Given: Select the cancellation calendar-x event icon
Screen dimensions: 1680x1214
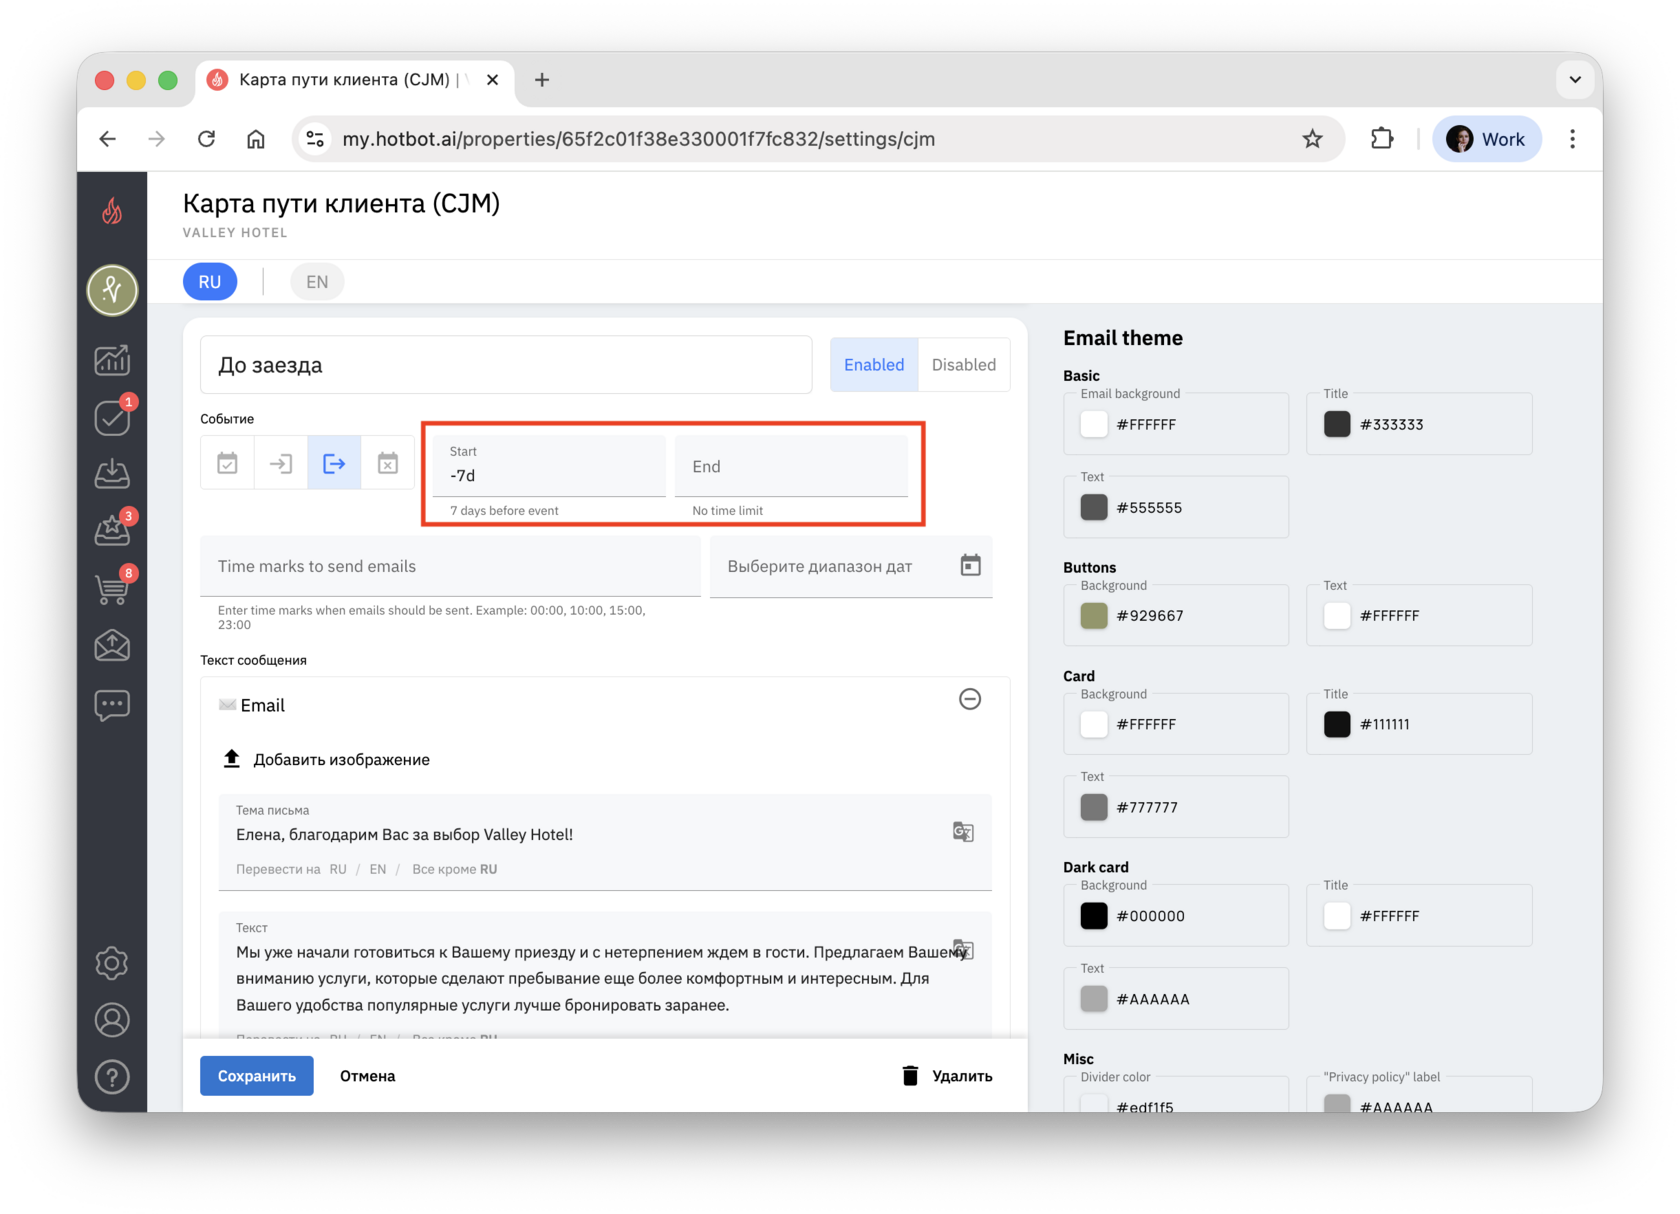Looking at the screenshot, I should [x=388, y=463].
